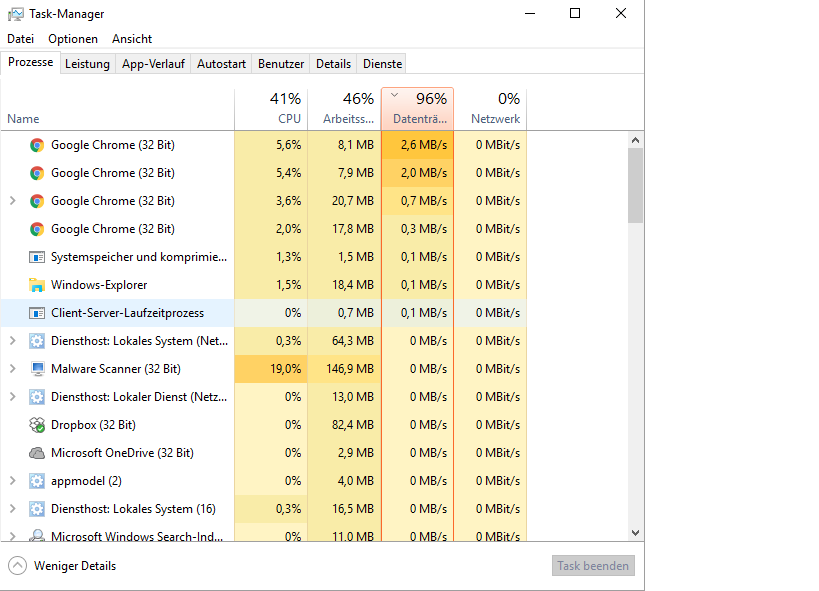Click the 20,7 MB memory cell

click(345, 201)
